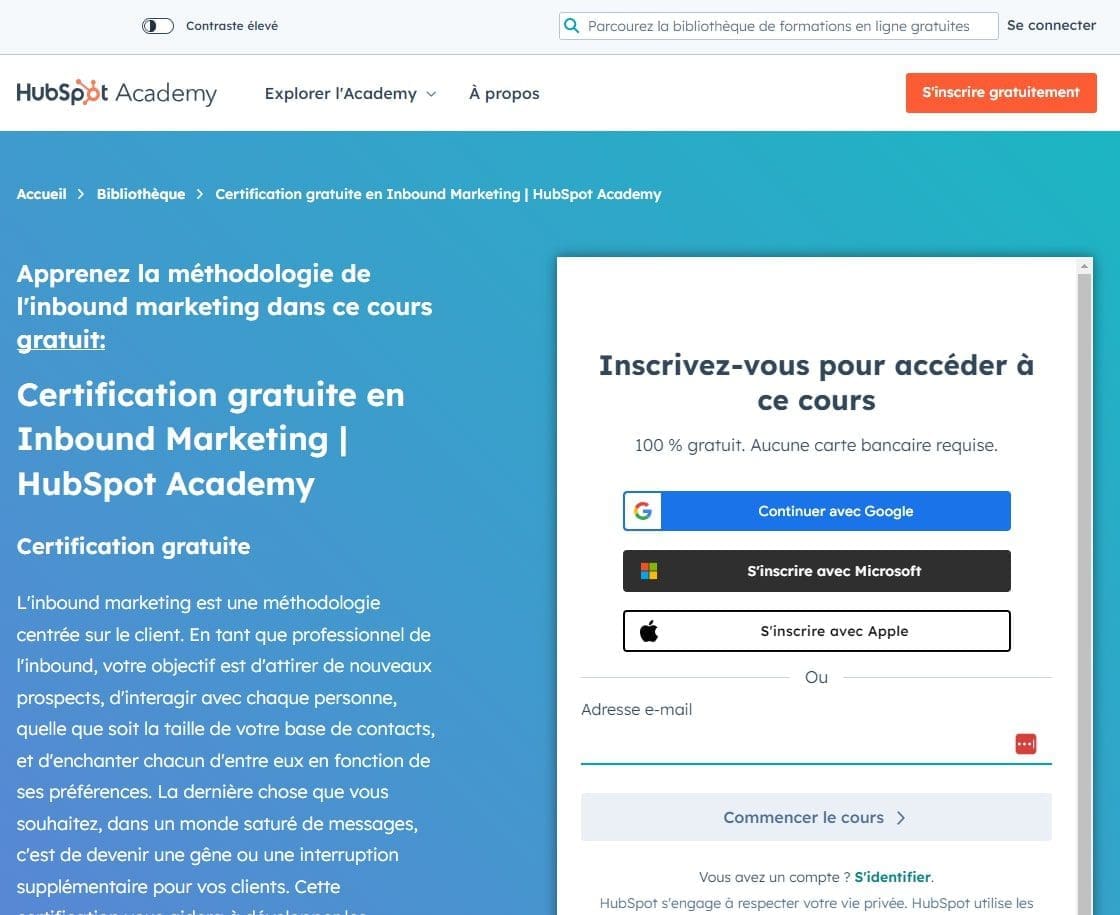Open the À propos menu item

(x=504, y=94)
